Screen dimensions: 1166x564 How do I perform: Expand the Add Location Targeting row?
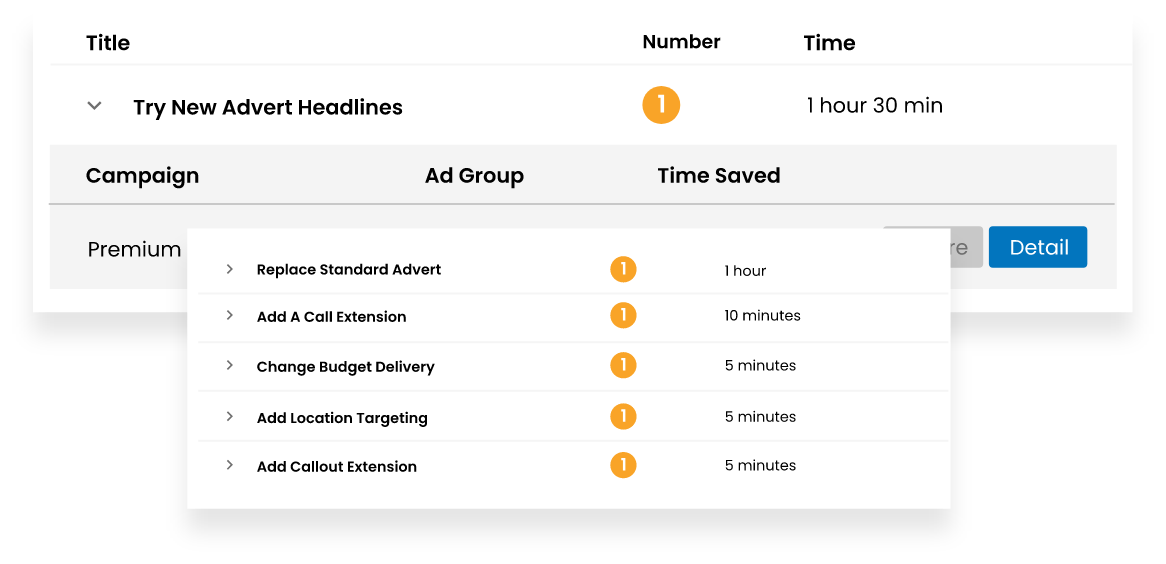229,417
